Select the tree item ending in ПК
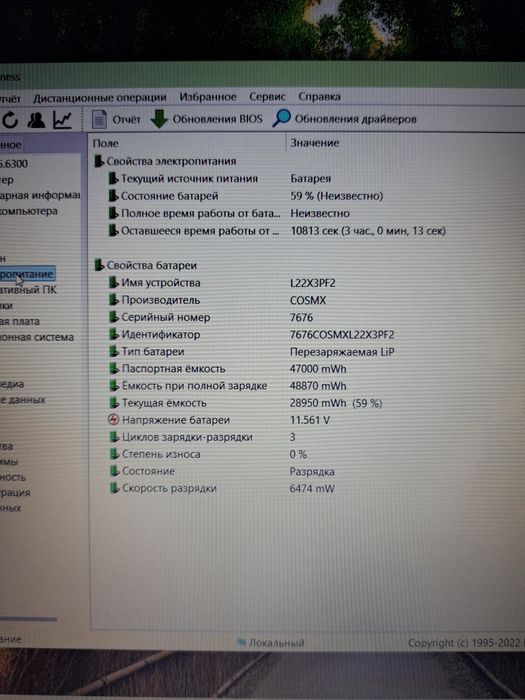Screen dimensions: 525x700 [29, 290]
